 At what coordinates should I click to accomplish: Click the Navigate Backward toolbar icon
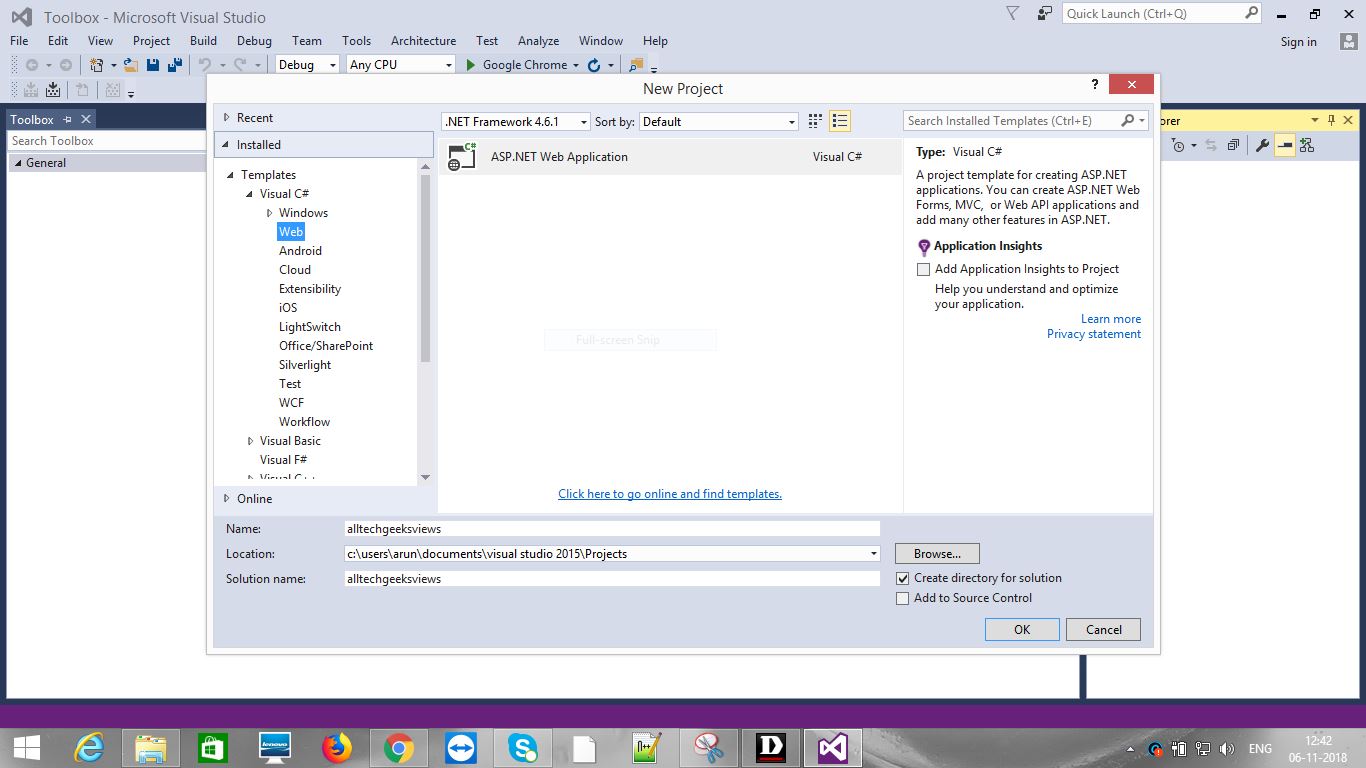coord(32,65)
